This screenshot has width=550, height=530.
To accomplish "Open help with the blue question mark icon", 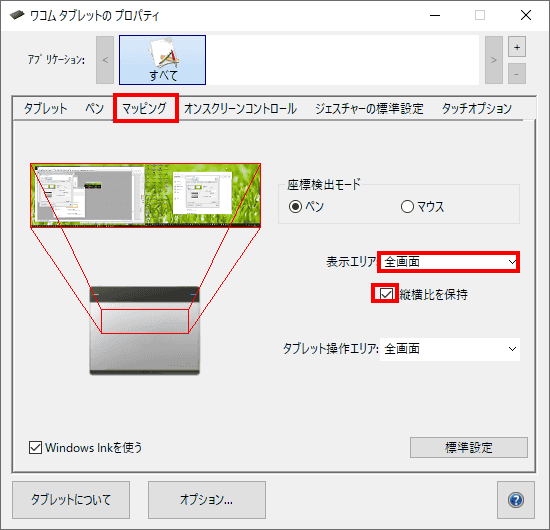I will click(516, 500).
